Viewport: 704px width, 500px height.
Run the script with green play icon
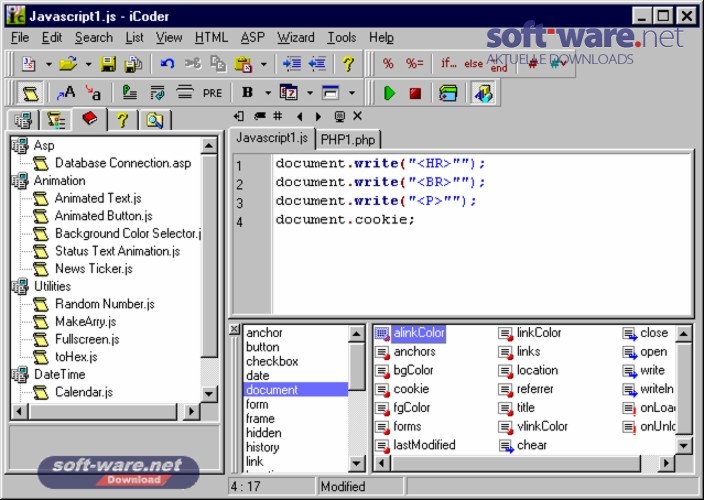(389, 93)
